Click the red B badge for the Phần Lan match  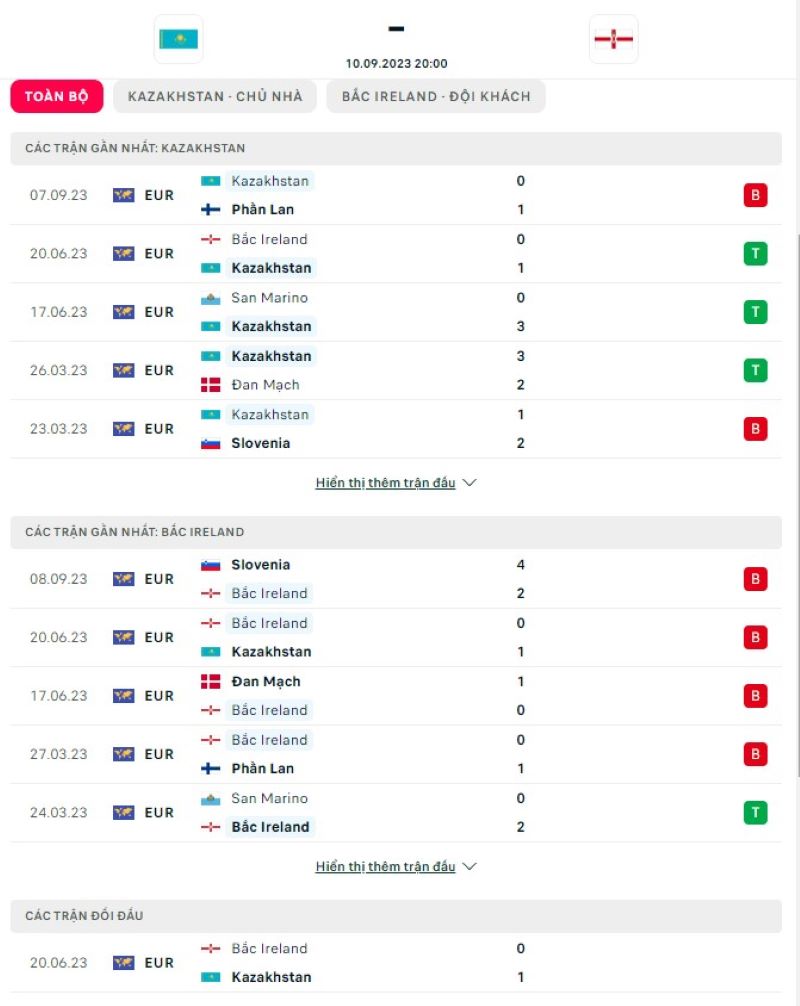pos(756,195)
